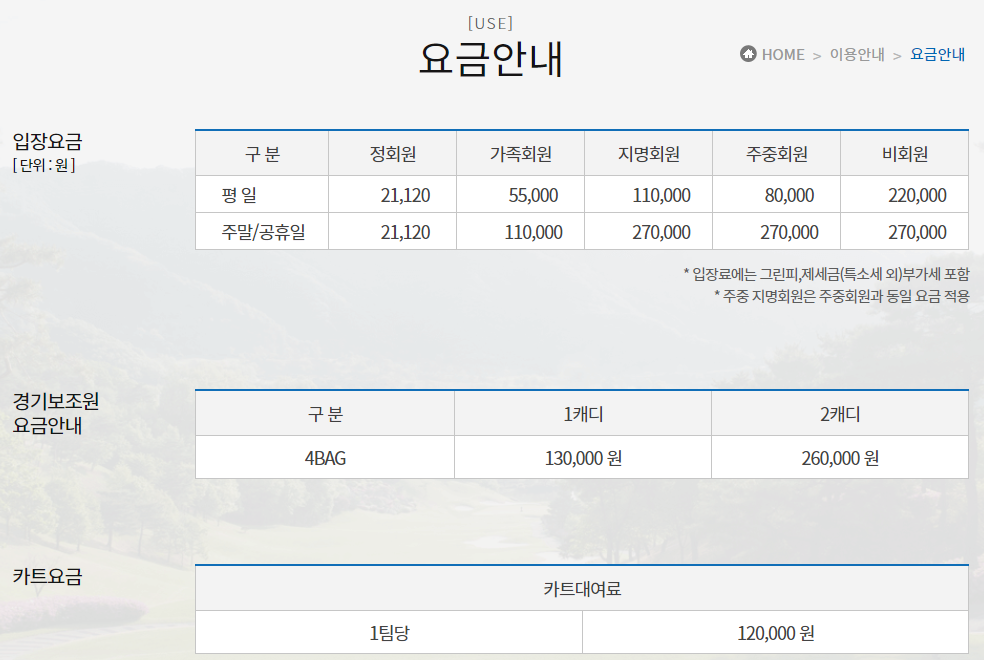Click the 55,000 가족회원 weekday fee
This screenshot has height=660, width=984.
tap(533, 195)
